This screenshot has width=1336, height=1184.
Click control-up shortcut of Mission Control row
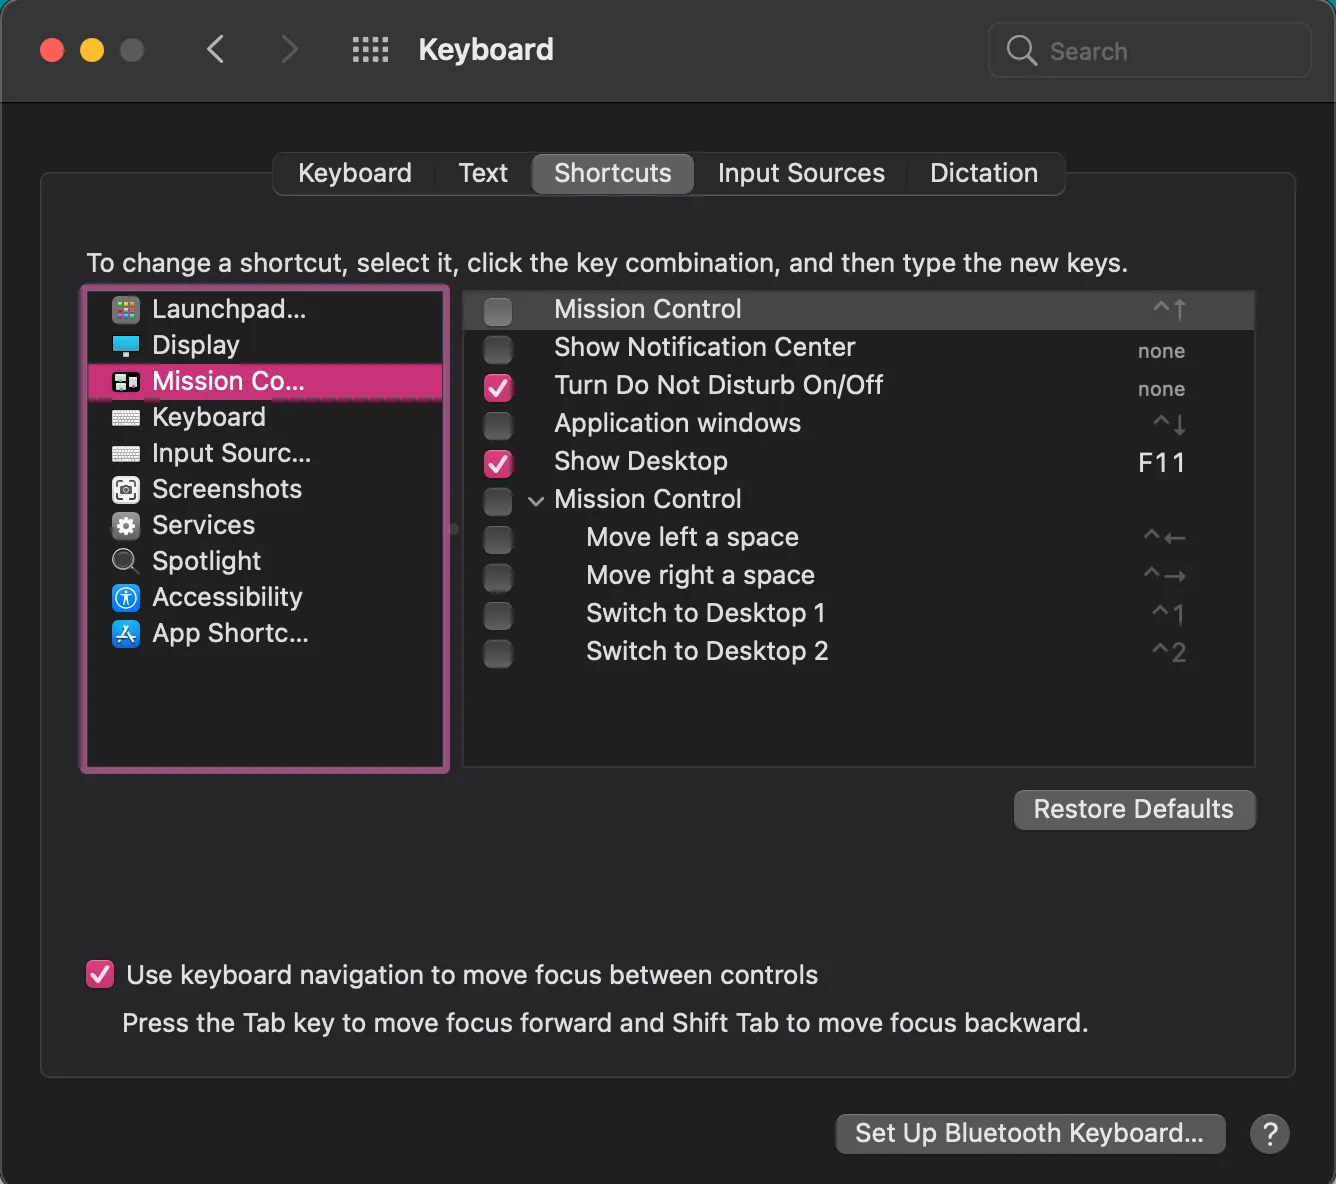[x=1169, y=310]
